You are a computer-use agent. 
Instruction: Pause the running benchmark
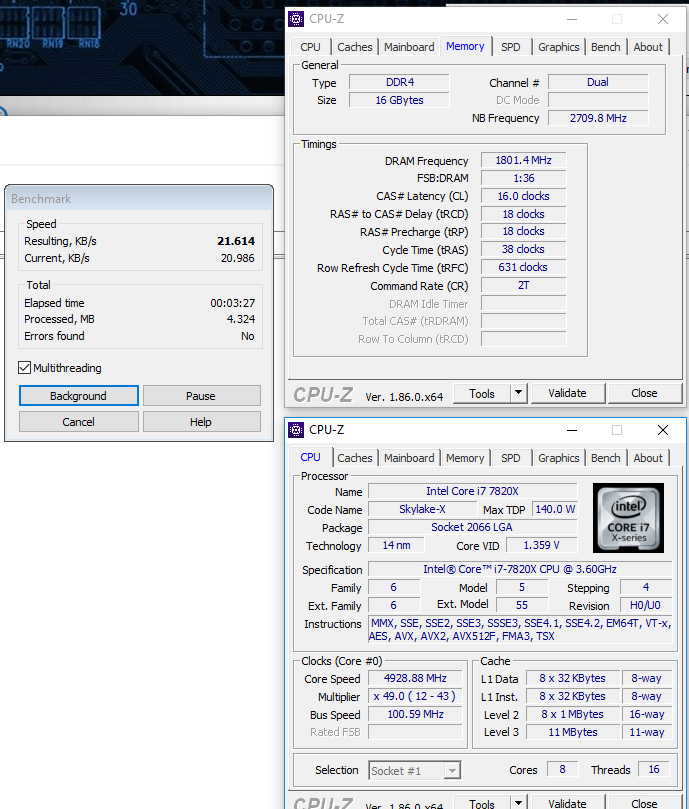tap(201, 396)
